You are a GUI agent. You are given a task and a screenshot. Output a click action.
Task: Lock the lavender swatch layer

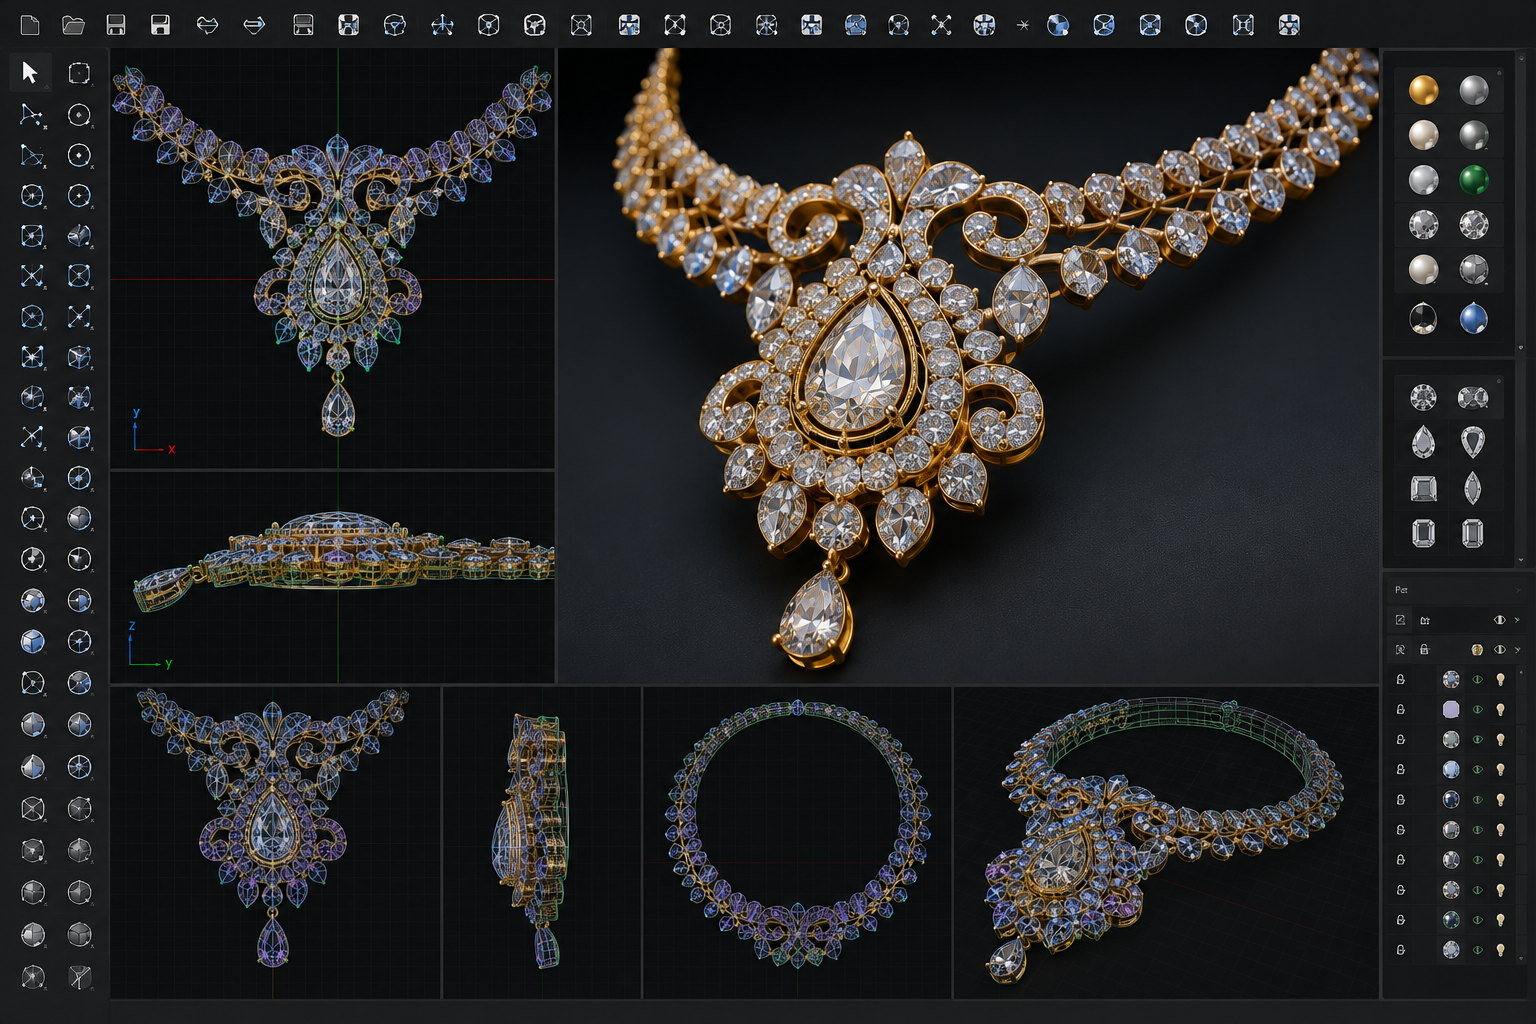1400,709
